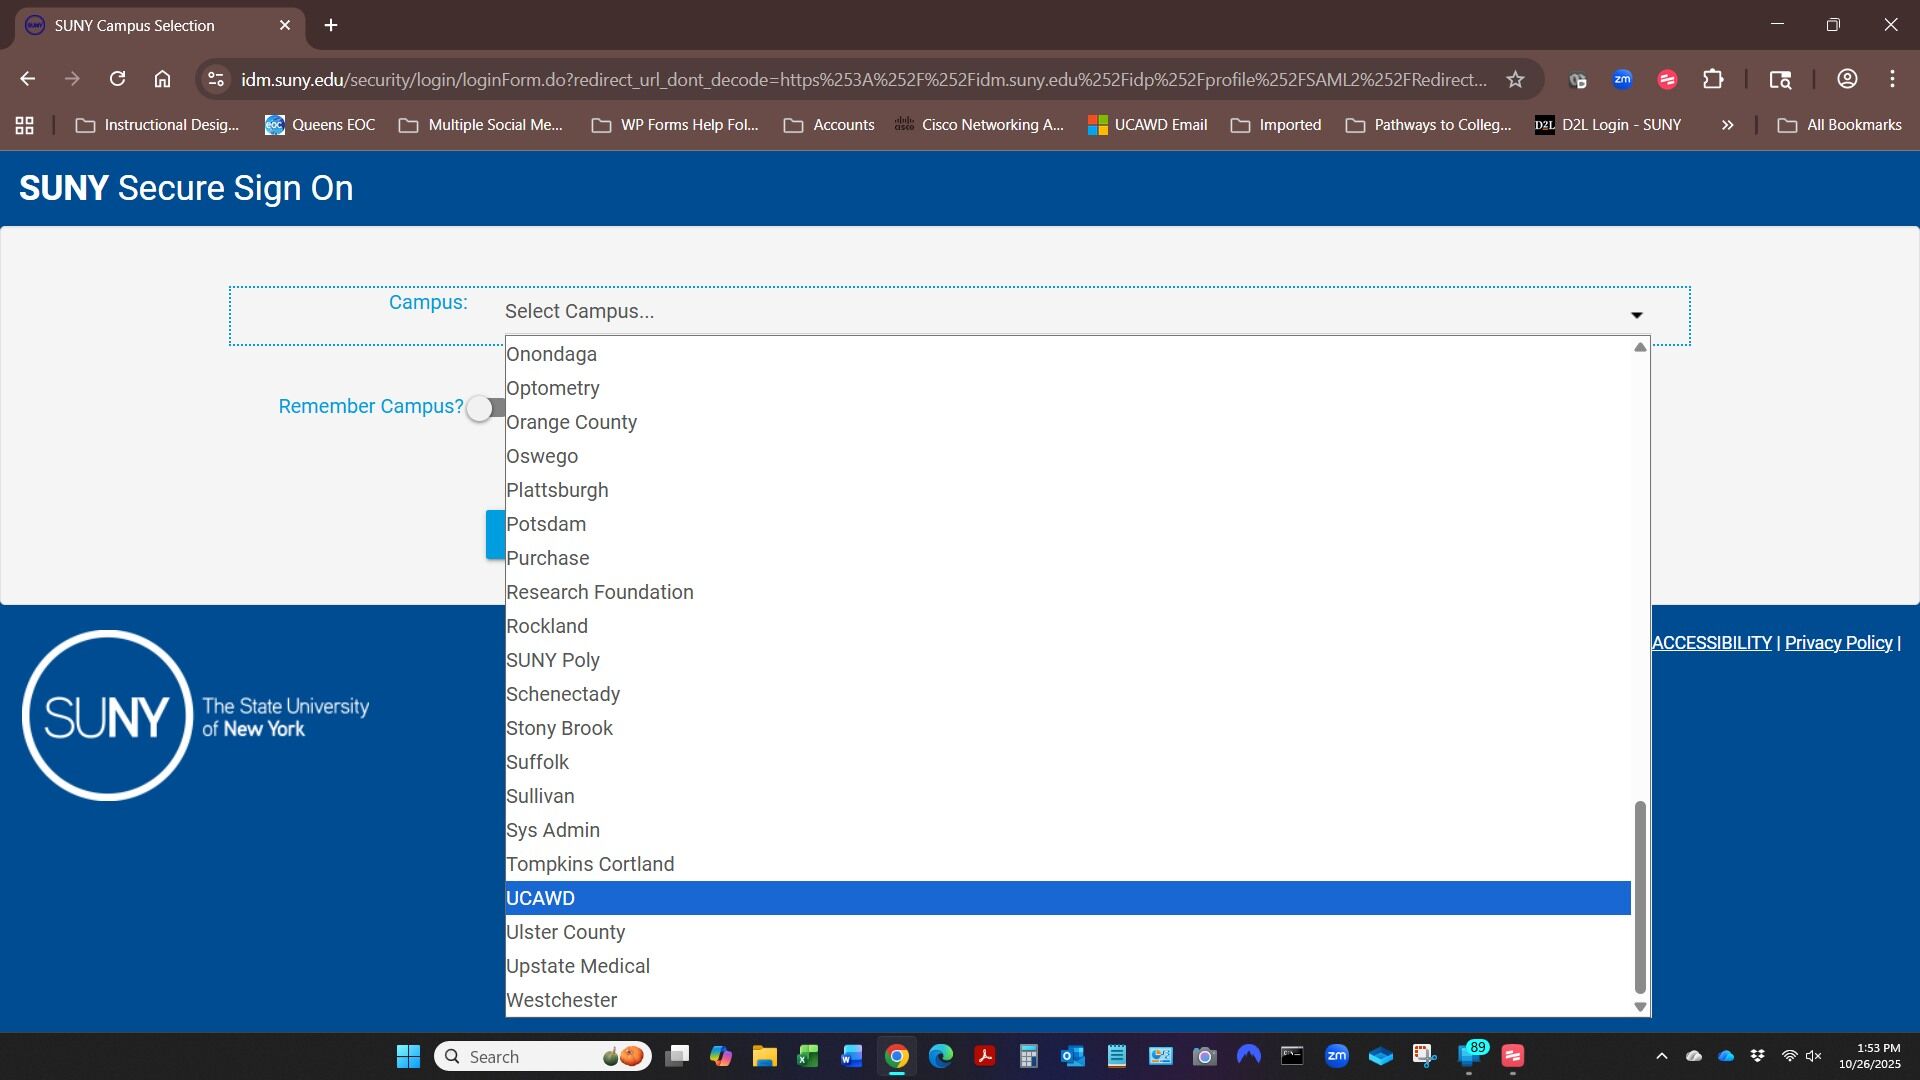Viewport: 1920px width, 1080px height.
Task: Bookmark this page with the star icon
Action: tap(1515, 79)
